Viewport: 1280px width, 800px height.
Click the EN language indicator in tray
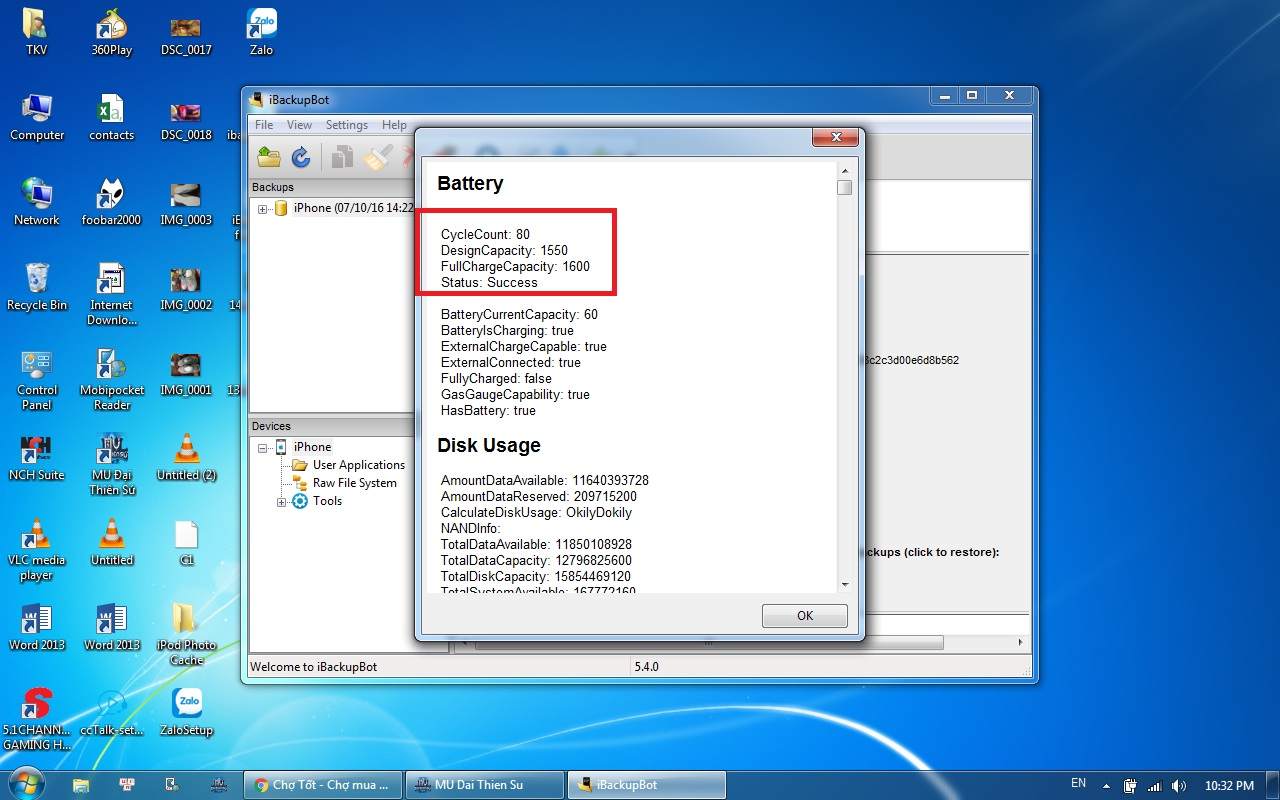coord(1078,784)
